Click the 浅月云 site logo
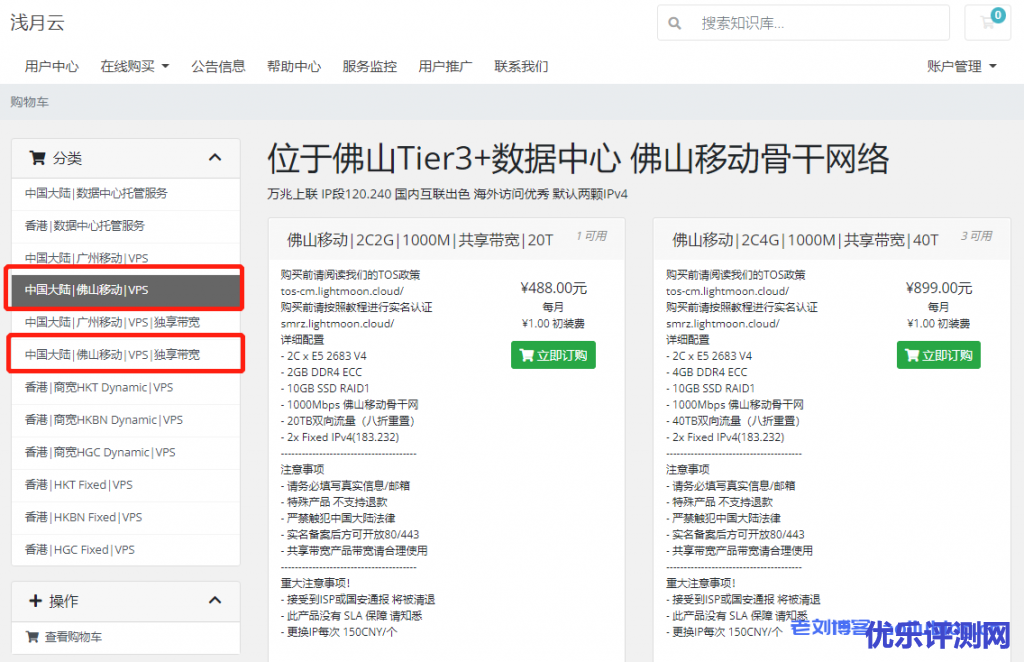The image size is (1024, 662). 37,22
